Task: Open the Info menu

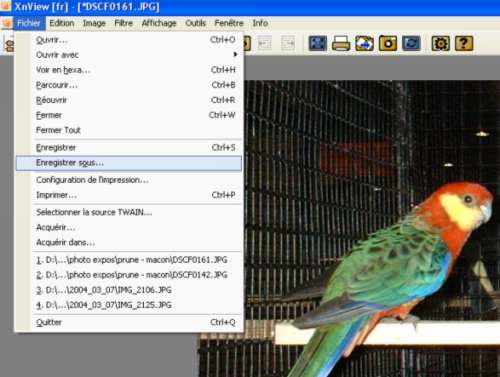Action: point(260,23)
